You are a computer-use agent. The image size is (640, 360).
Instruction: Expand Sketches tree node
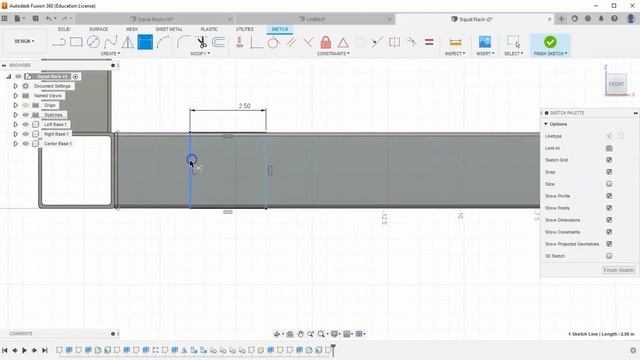(x=16, y=115)
